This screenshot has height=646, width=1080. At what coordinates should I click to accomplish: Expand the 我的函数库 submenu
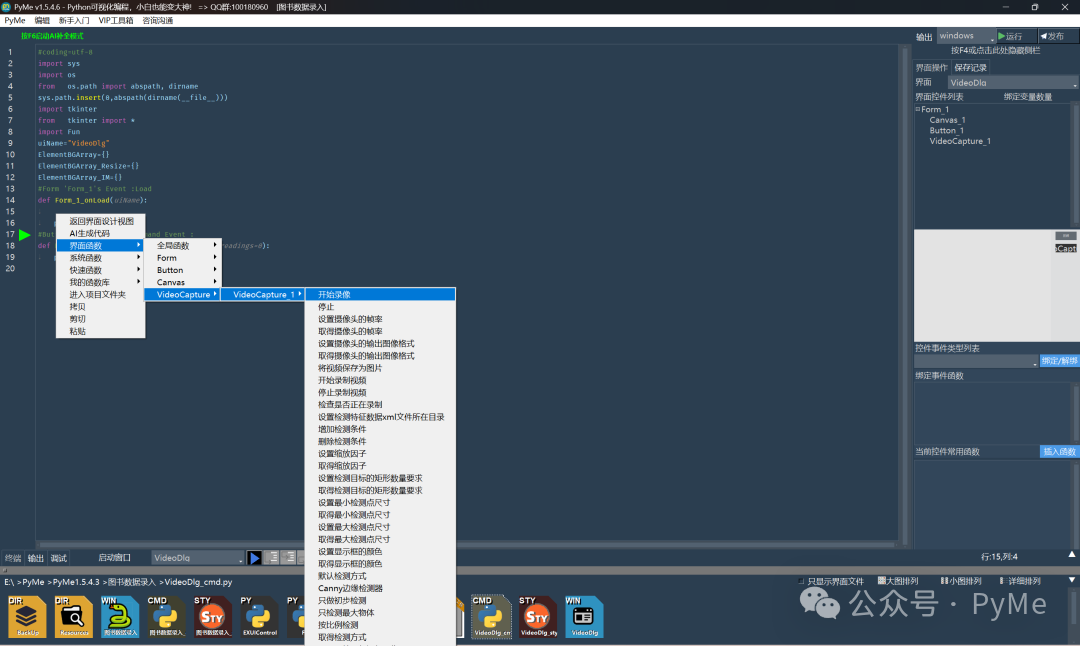click(101, 282)
